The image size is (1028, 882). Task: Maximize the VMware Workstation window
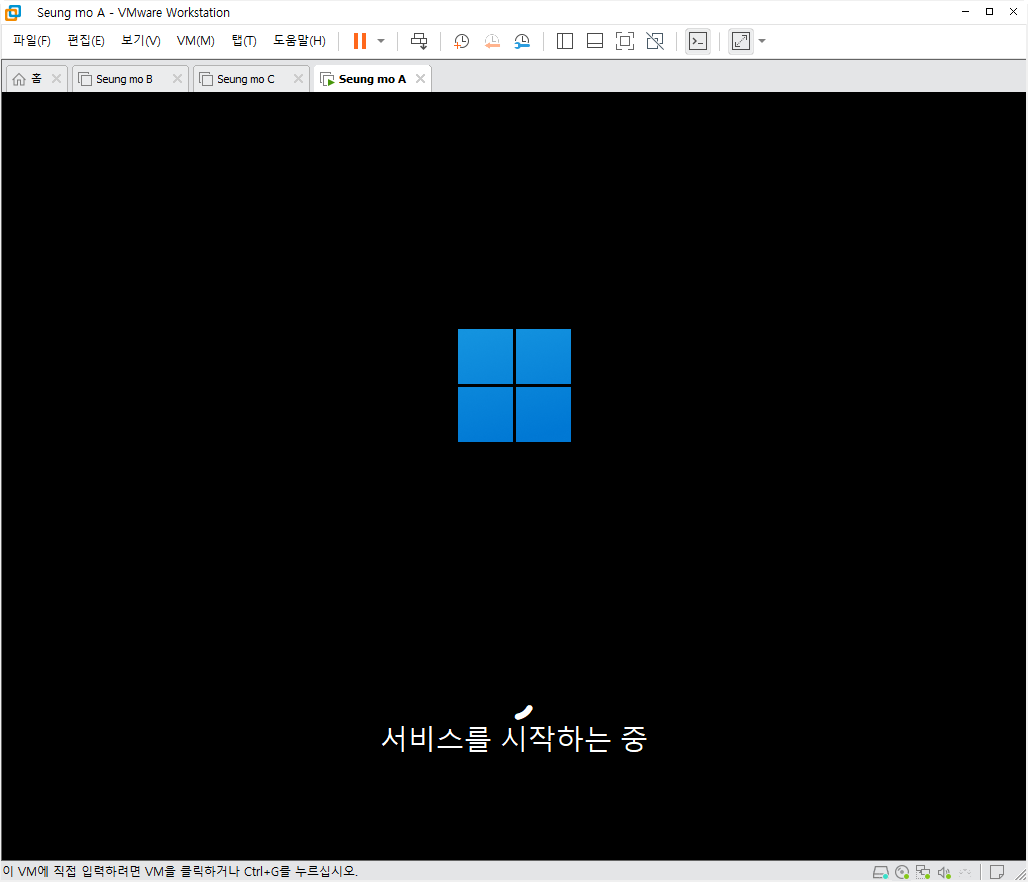[x=989, y=12]
